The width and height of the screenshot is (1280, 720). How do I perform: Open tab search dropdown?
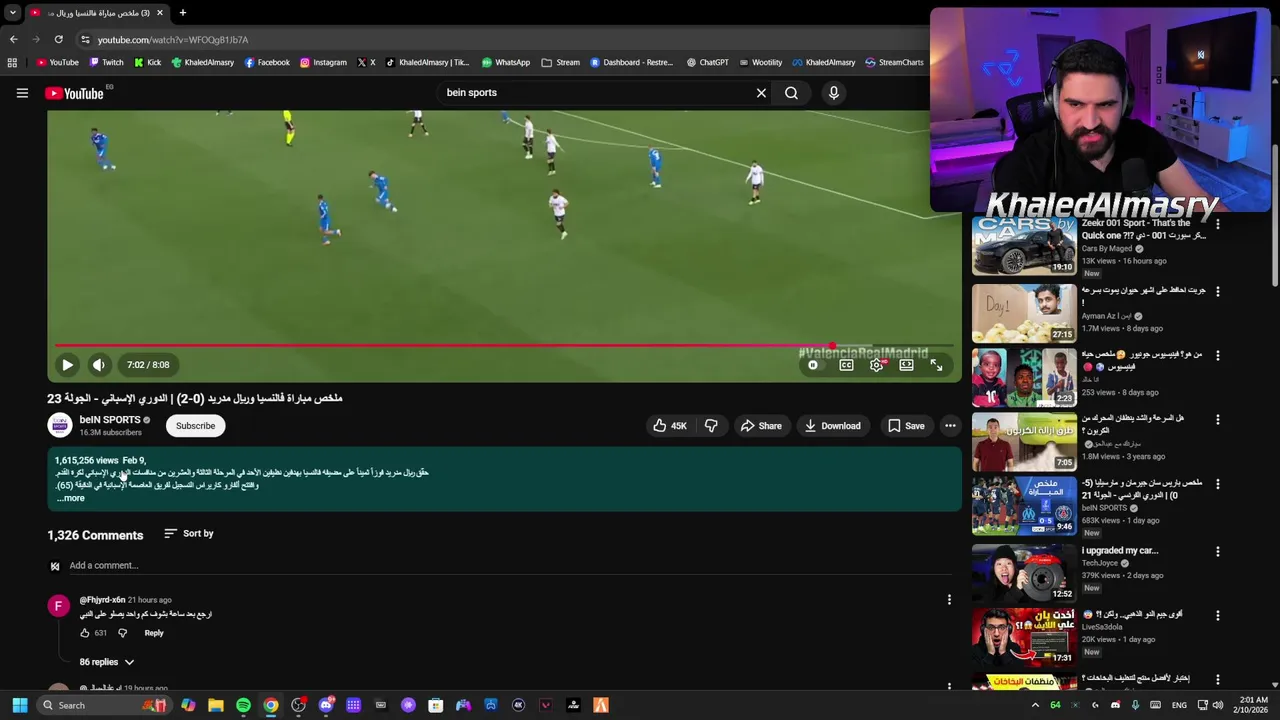[x=12, y=13]
